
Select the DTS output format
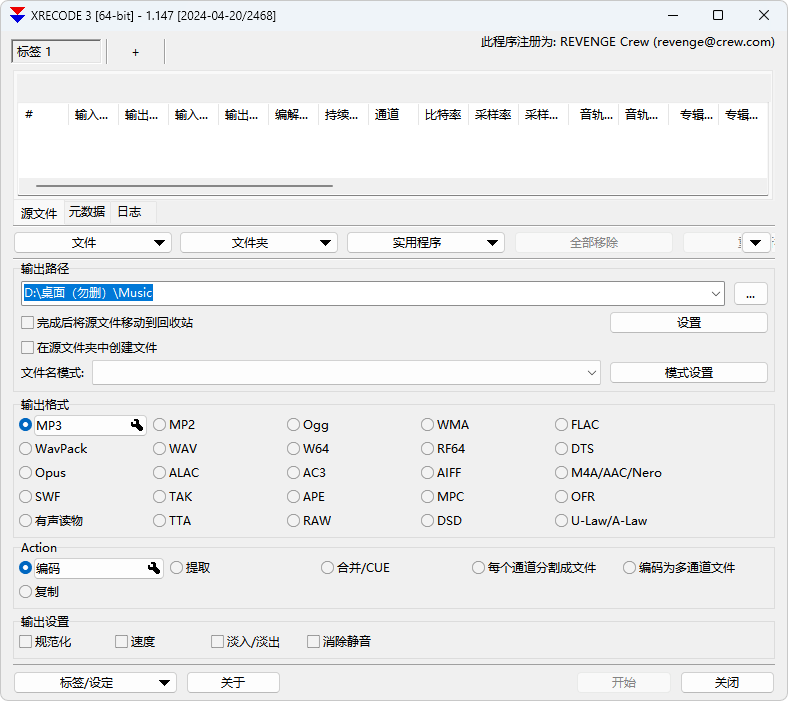click(x=574, y=449)
